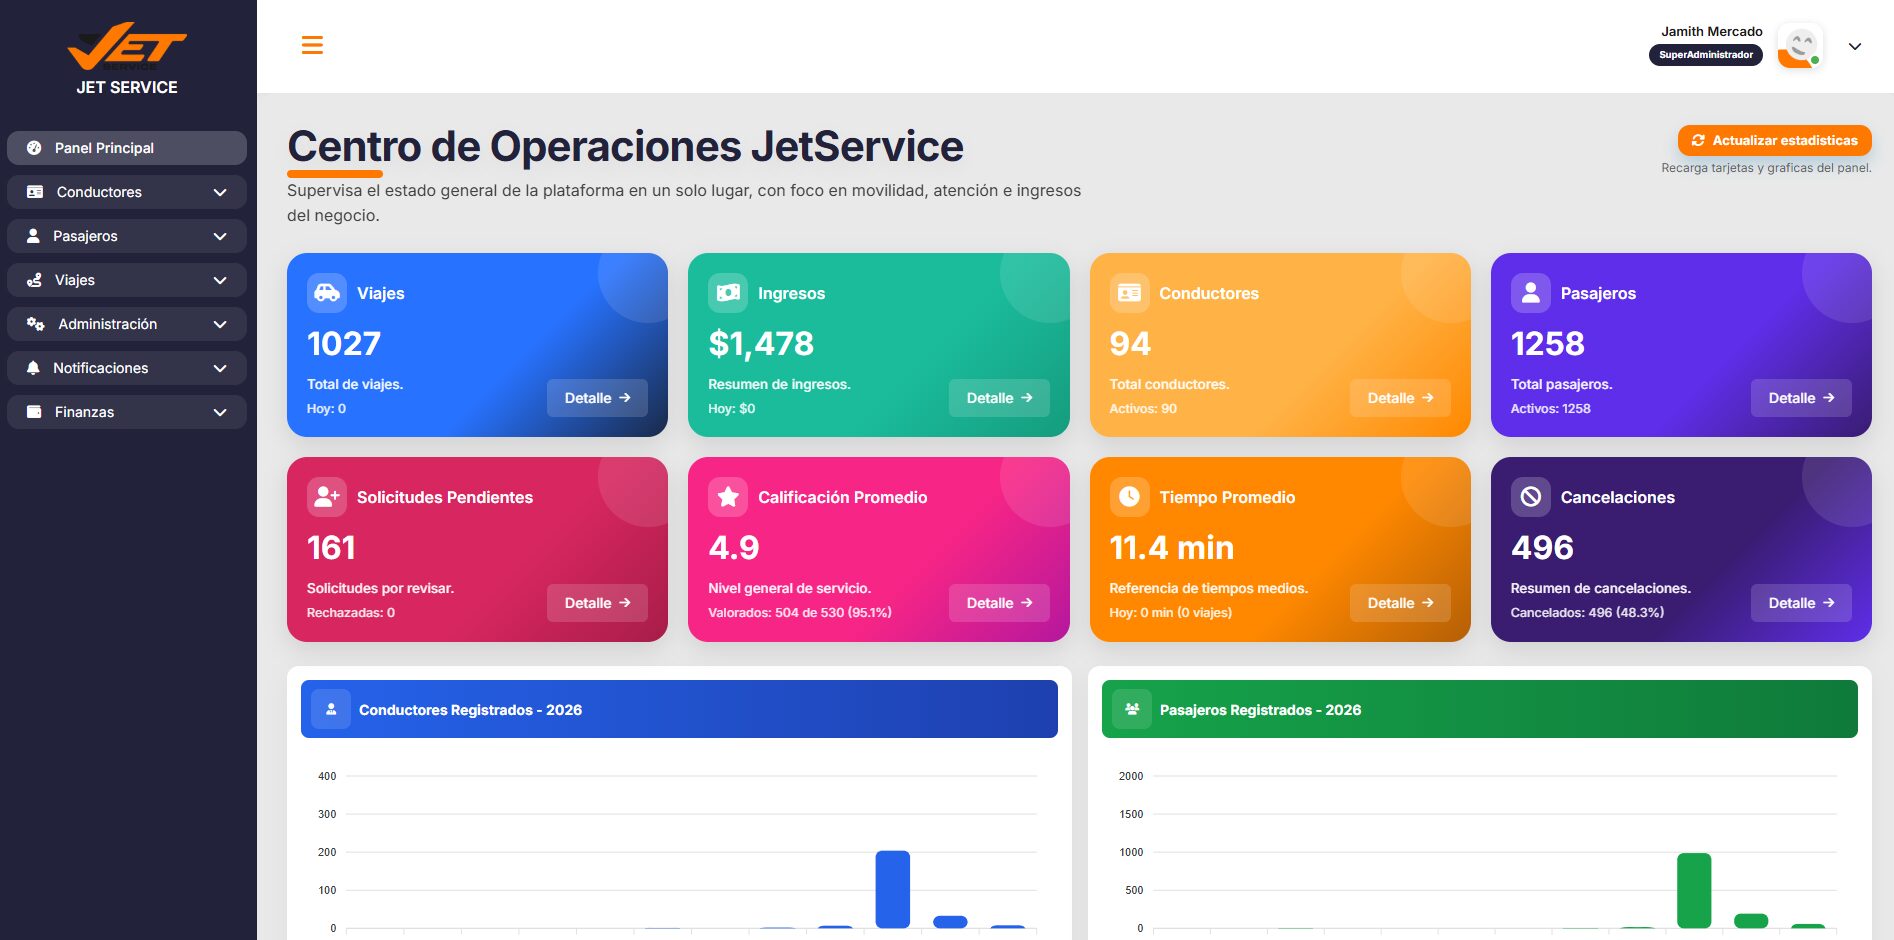Open the Conductores sidebar menu
The width and height of the screenshot is (1894, 940).
click(127, 192)
